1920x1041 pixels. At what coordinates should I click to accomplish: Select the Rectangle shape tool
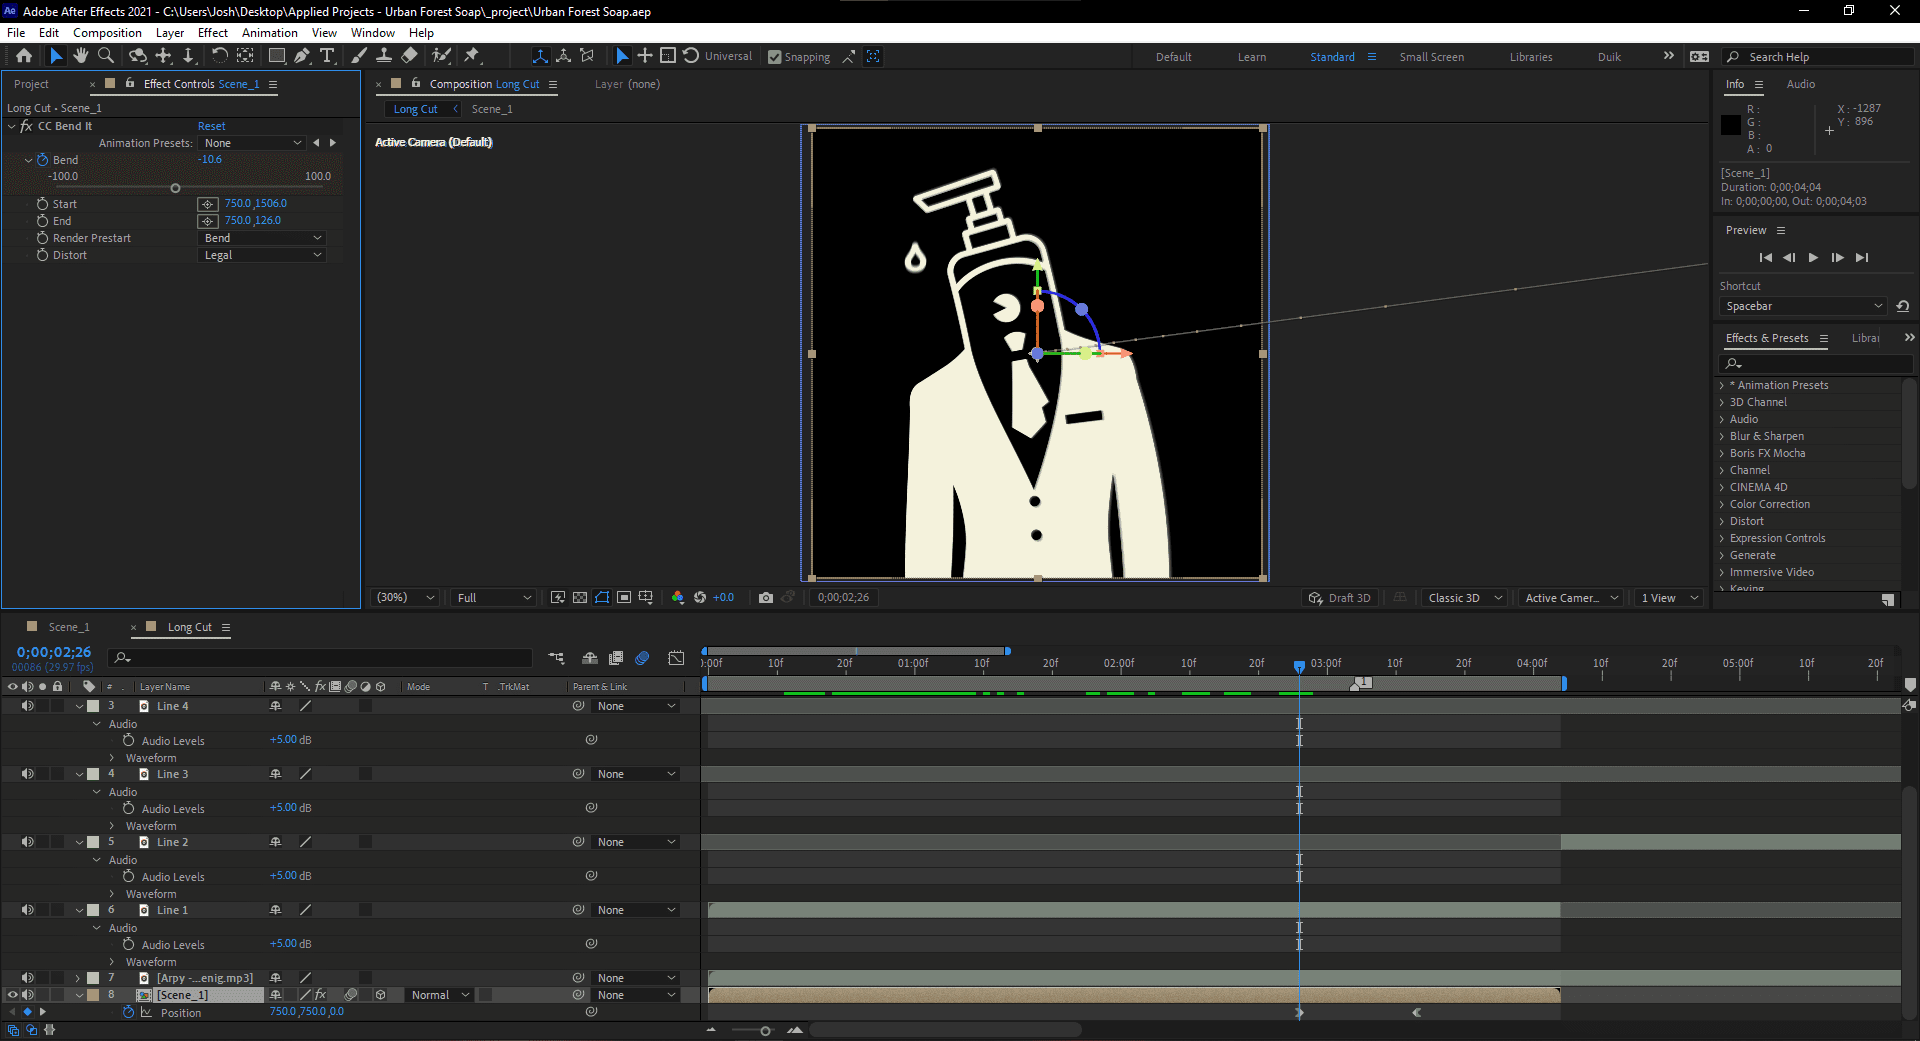277,56
